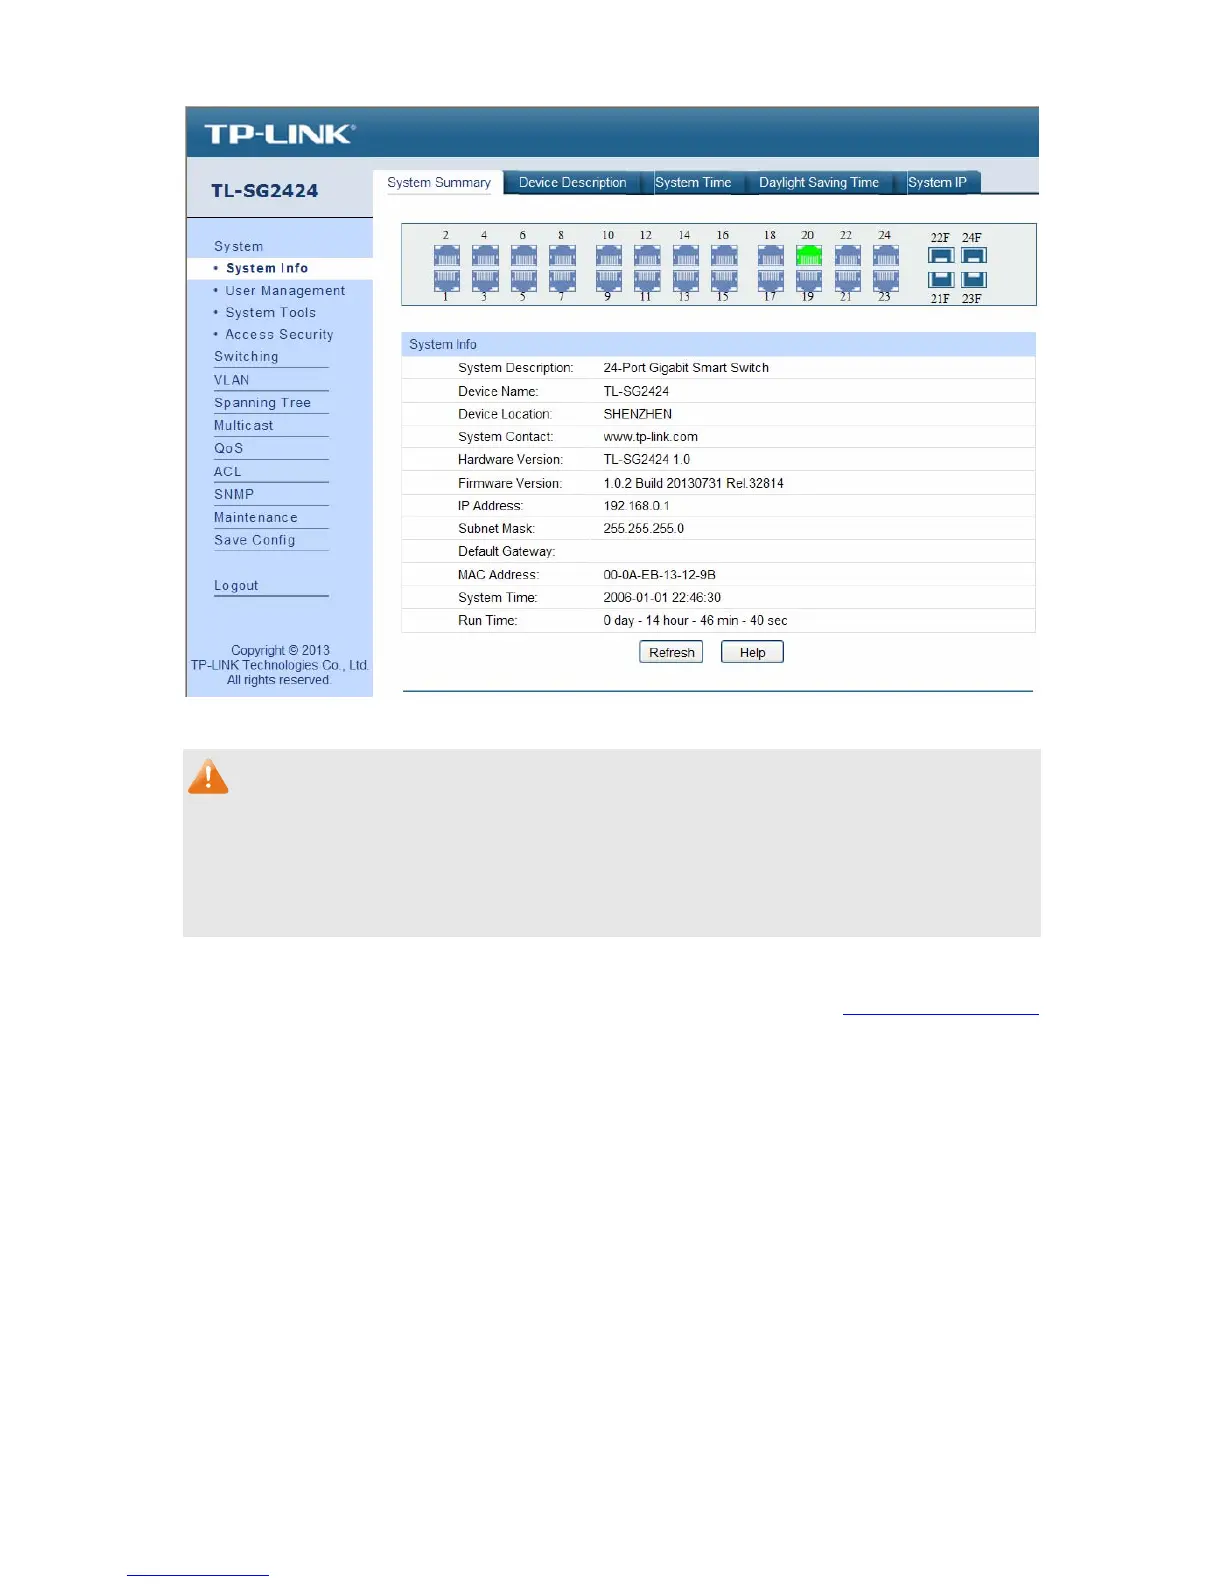This screenshot has width=1224, height=1584.
Task: Click the 22F SFP fiber port icon
Action: click(941, 255)
